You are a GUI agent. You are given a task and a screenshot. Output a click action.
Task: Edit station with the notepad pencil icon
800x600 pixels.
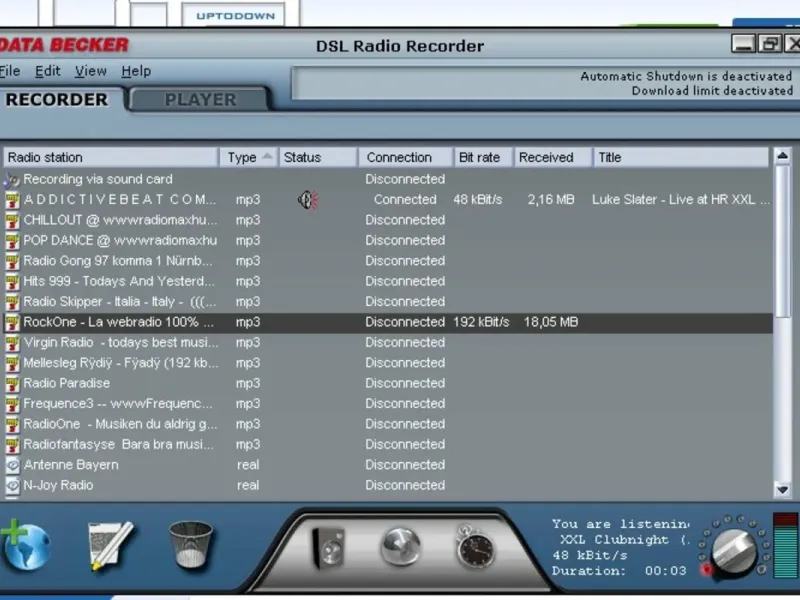click(x=110, y=545)
